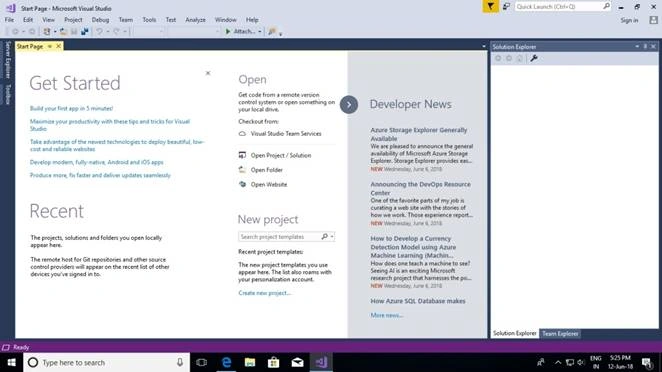662x372 pixels.
Task: Expand the New Project dropdown arrow
Action: tap(55, 32)
